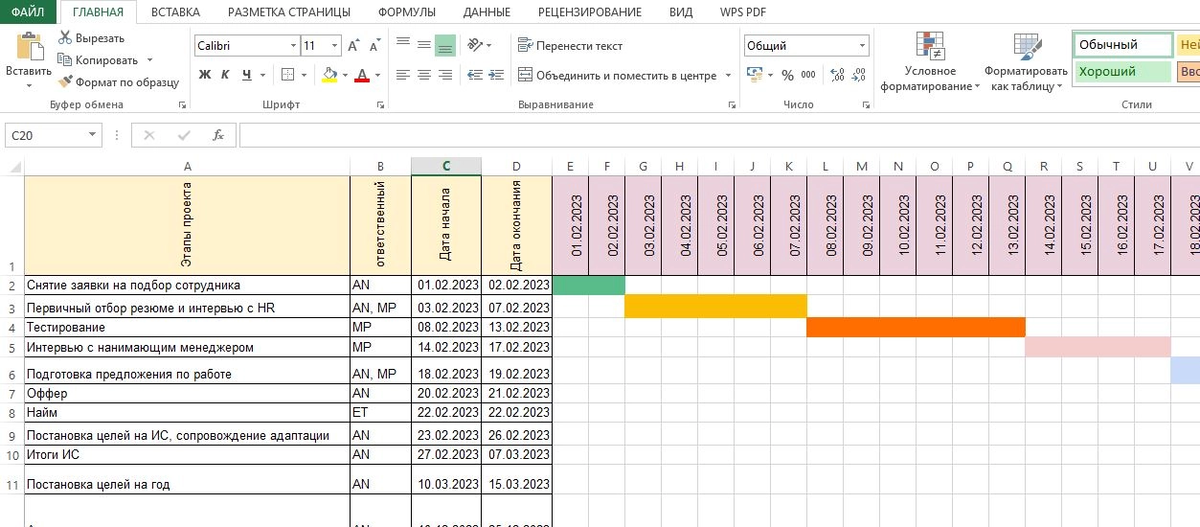Align text to middle of cell
The image size is (1200, 527).
tap(424, 44)
